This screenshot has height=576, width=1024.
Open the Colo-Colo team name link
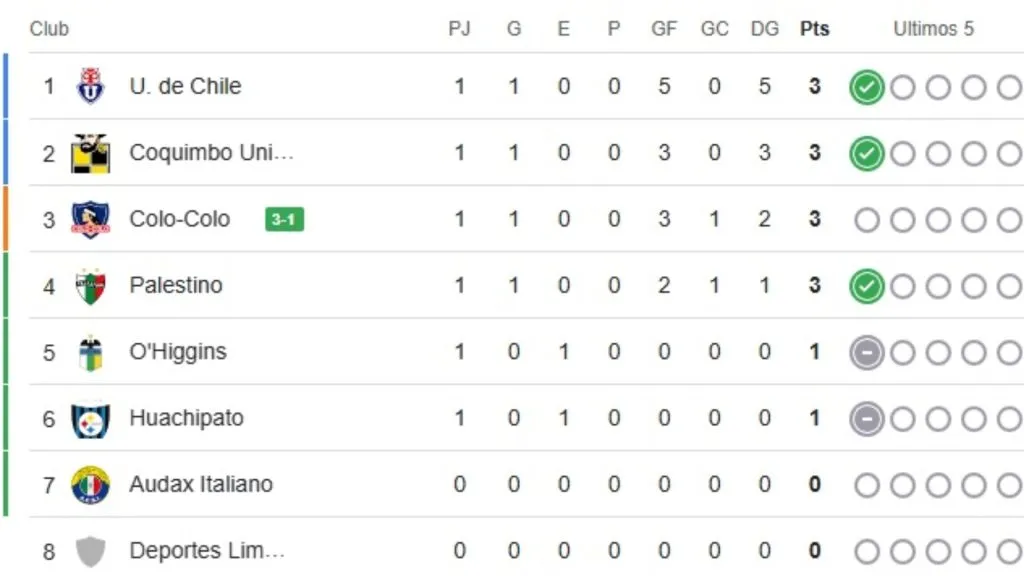[x=180, y=219]
